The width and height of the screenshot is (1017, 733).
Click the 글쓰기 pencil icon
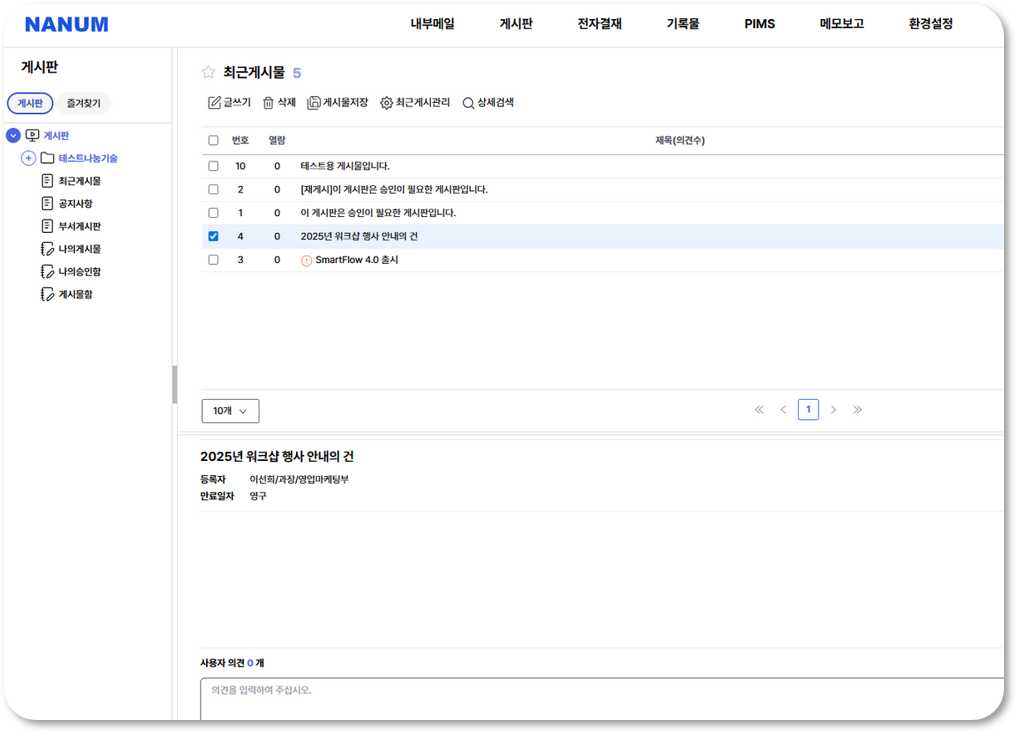click(214, 103)
